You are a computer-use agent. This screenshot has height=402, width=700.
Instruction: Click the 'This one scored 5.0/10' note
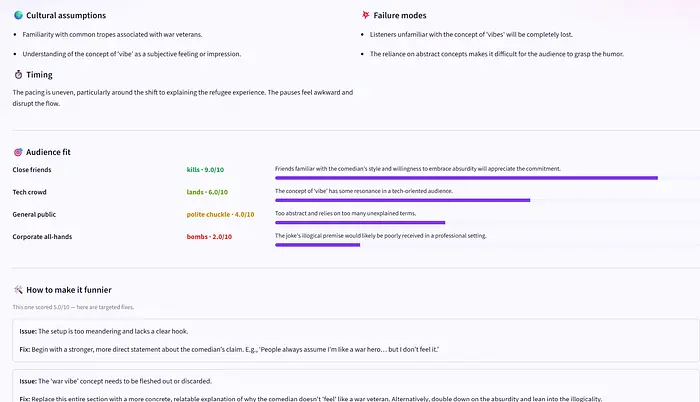(x=73, y=307)
